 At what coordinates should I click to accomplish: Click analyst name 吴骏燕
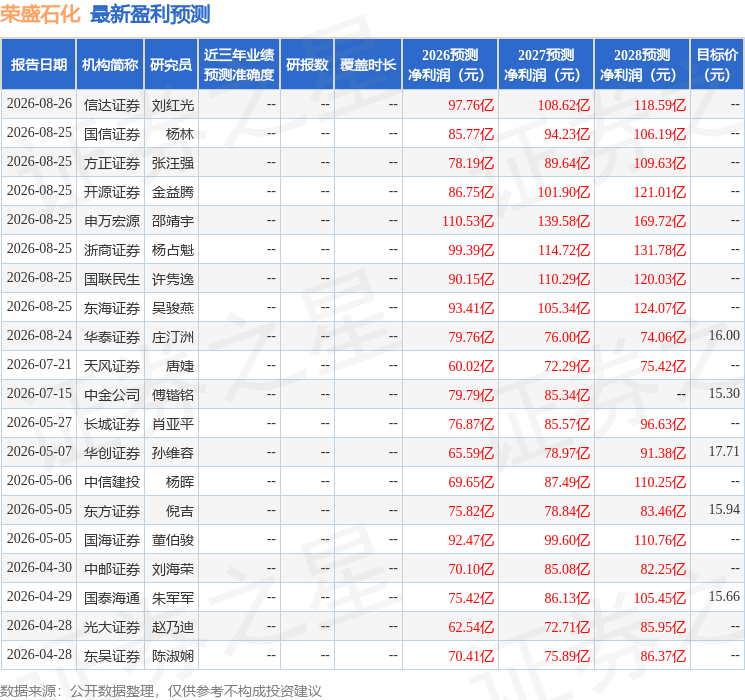point(173,308)
